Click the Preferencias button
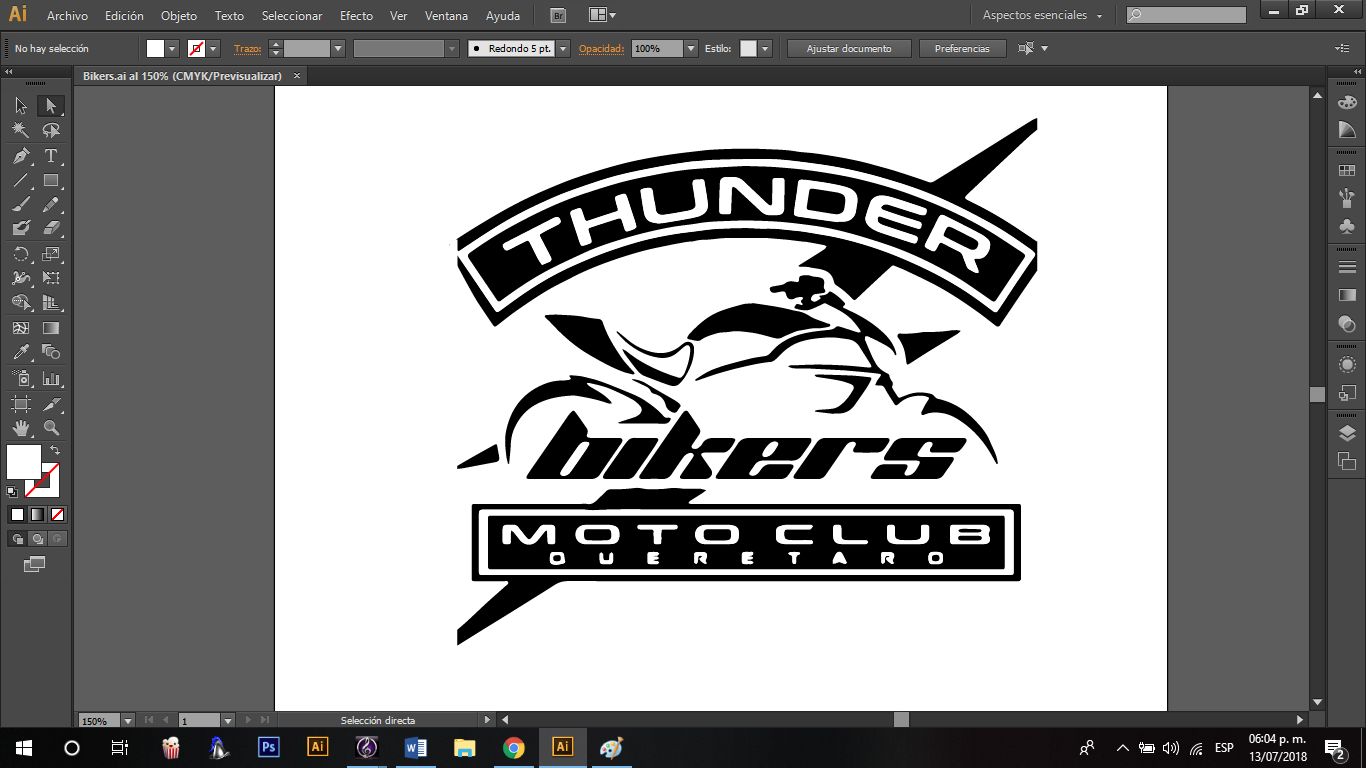Image resolution: width=1366 pixels, height=768 pixels. [x=962, y=48]
